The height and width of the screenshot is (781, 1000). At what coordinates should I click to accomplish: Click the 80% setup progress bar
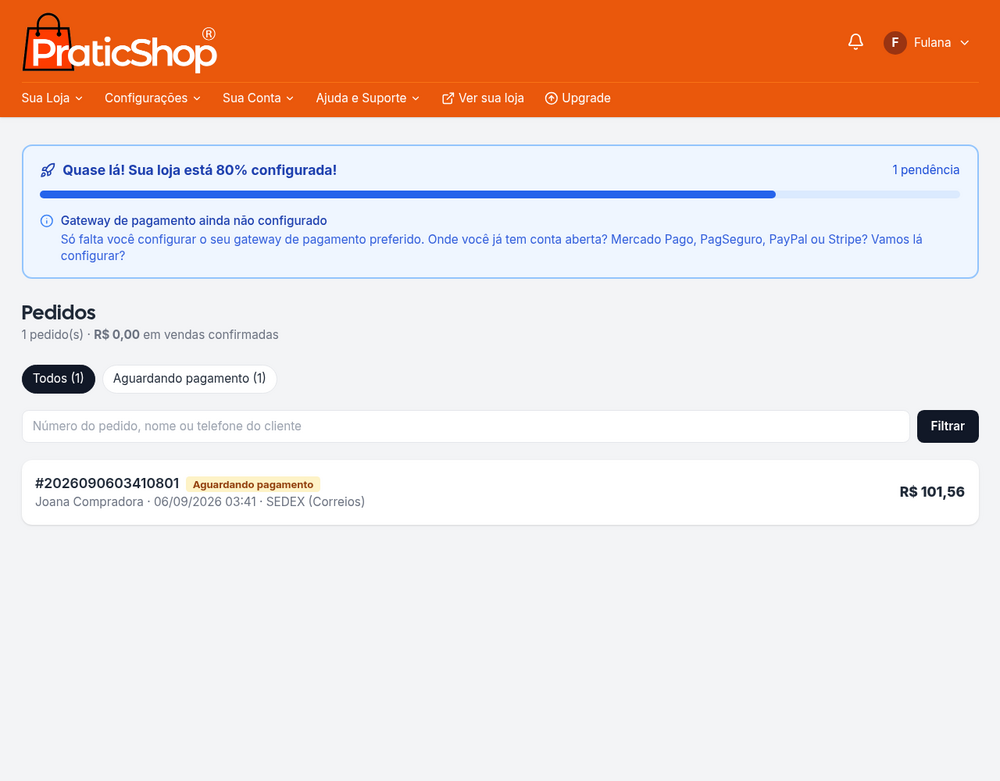pos(499,194)
